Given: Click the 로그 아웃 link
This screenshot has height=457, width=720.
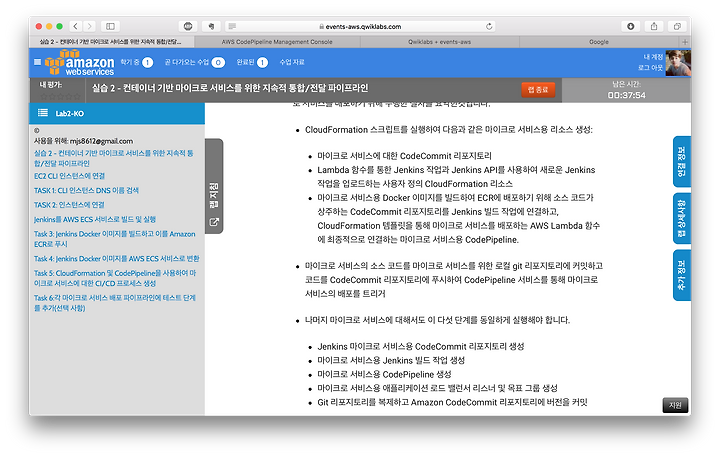Looking at the screenshot, I should click(x=651, y=68).
